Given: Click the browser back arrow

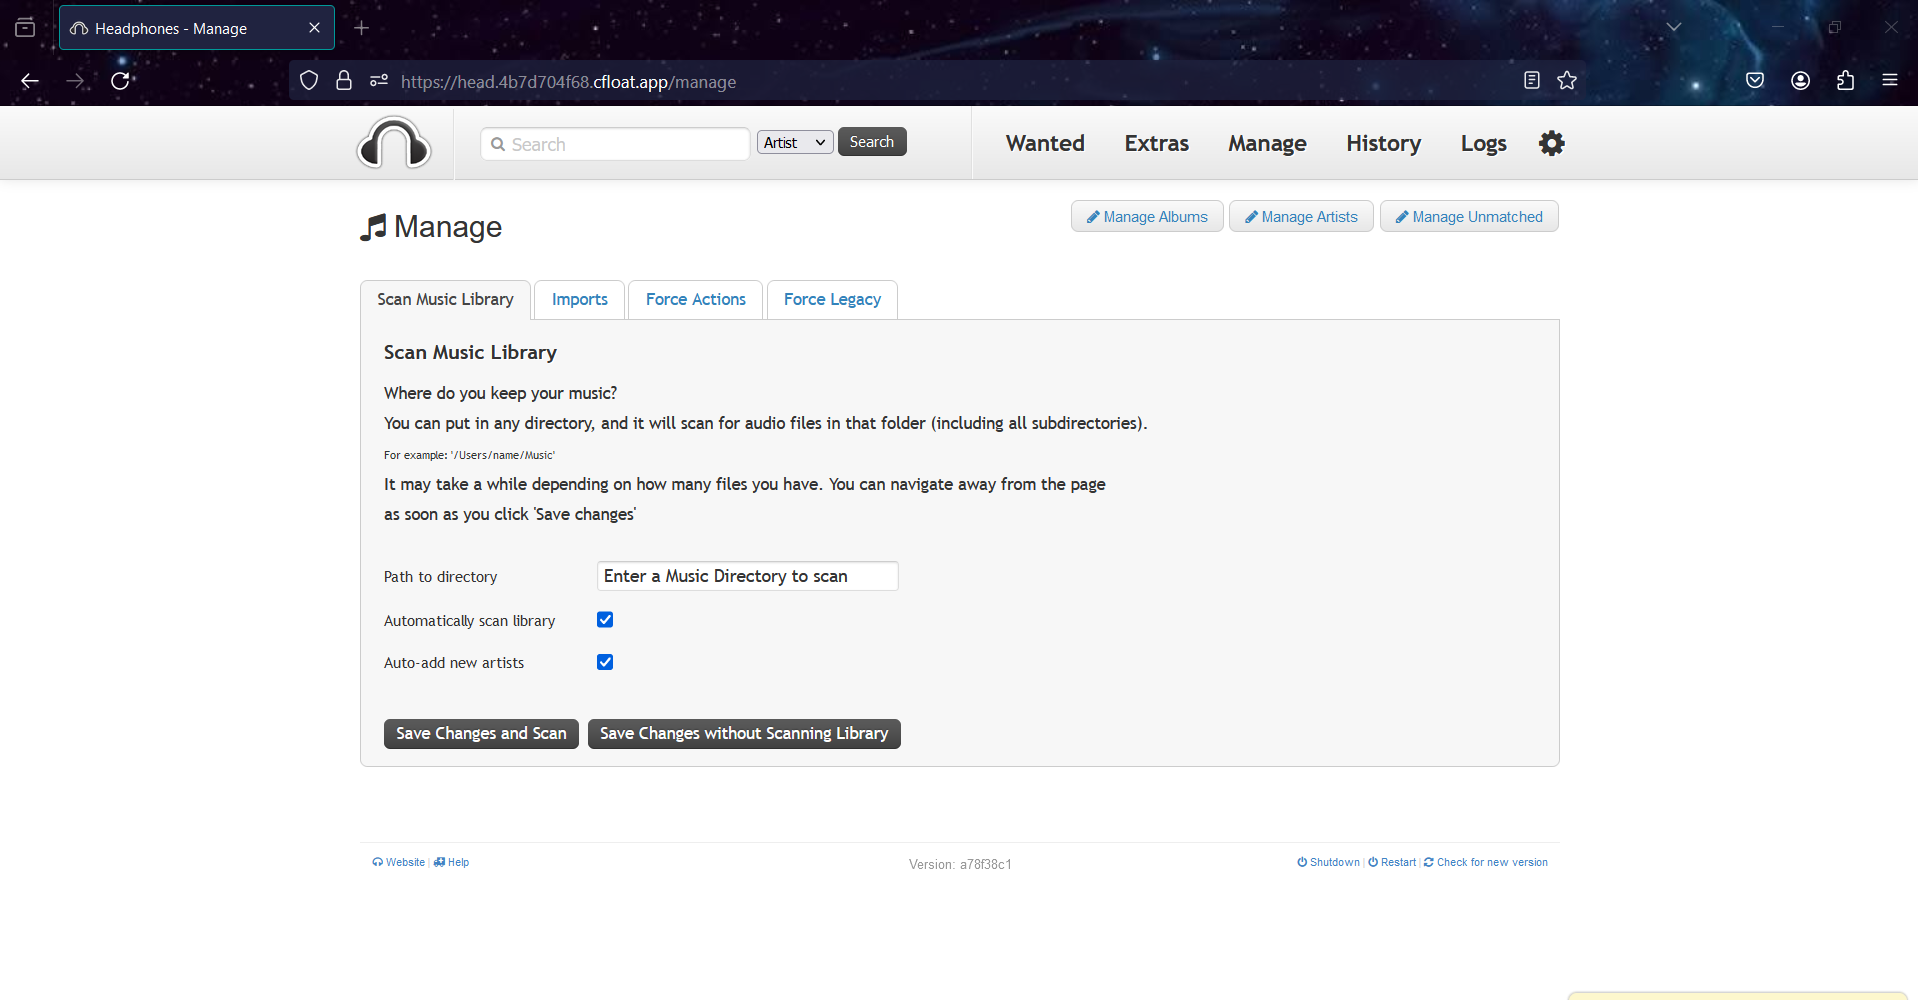Looking at the screenshot, I should point(30,81).
